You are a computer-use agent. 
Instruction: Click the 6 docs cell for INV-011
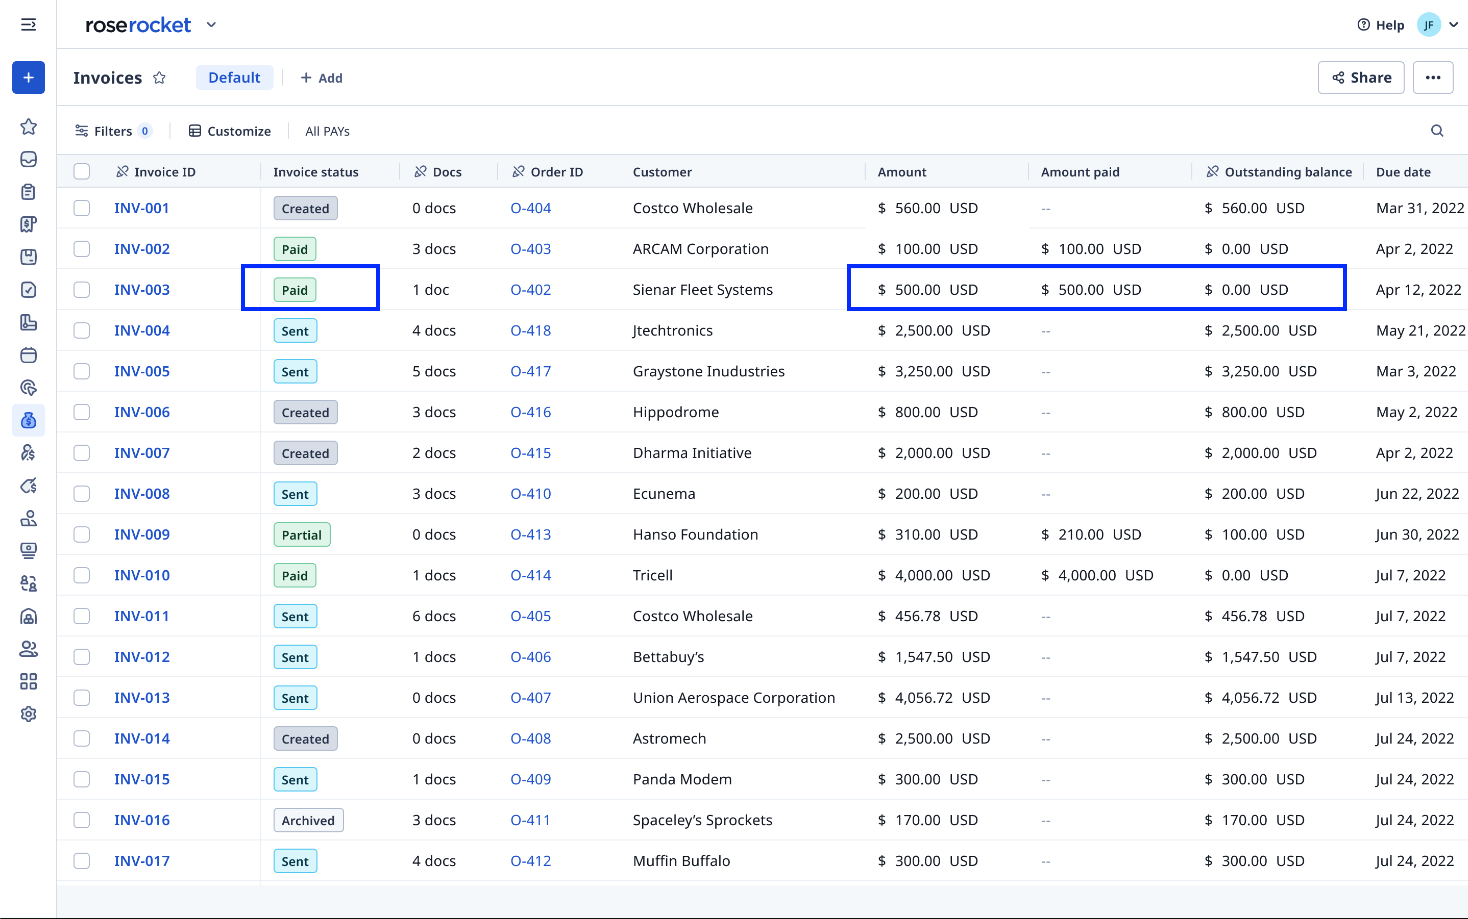point(434,616)
